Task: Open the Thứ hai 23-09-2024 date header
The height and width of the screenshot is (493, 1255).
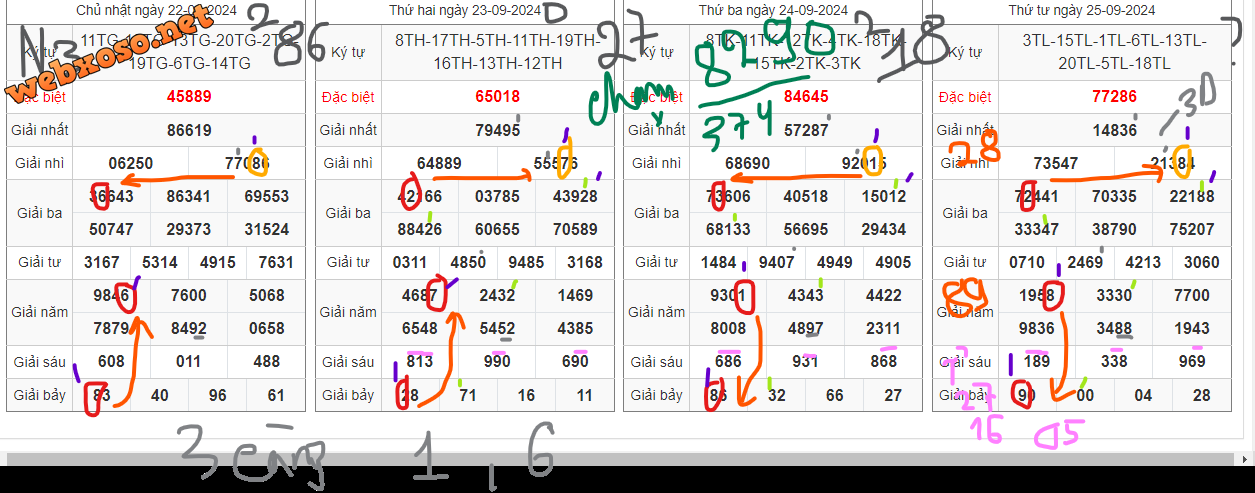Action: pos(464,11)
